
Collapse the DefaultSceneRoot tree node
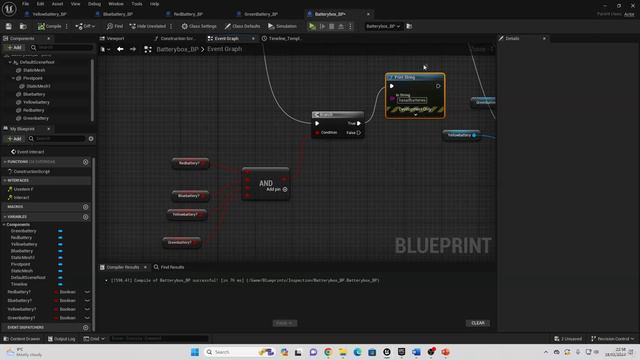click(x=10, y=62)
